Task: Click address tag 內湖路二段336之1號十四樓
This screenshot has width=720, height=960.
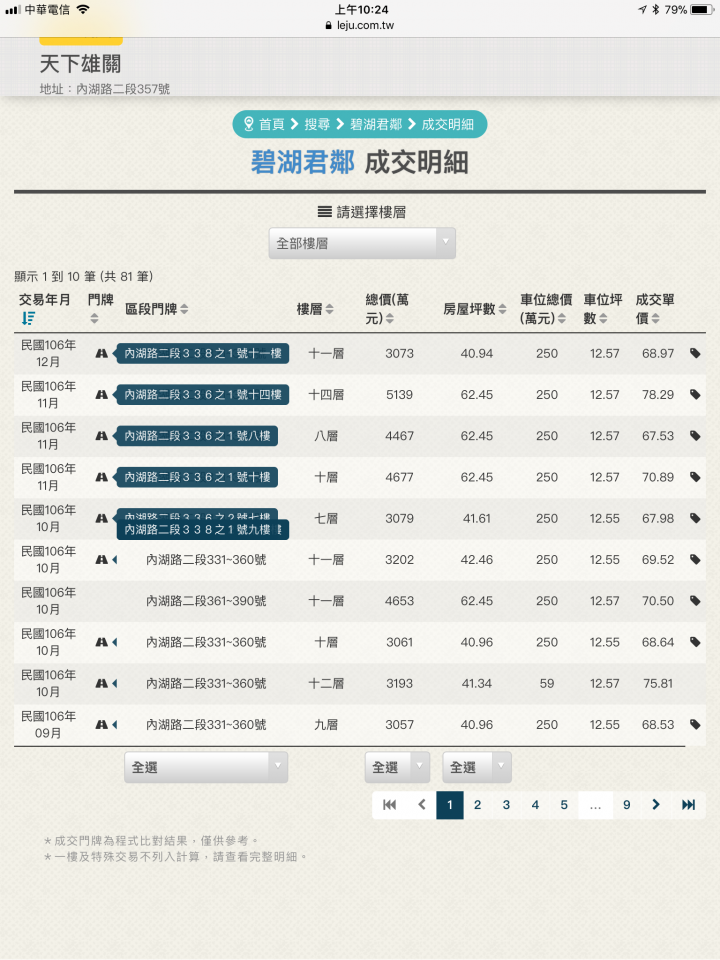Action: 203,394
